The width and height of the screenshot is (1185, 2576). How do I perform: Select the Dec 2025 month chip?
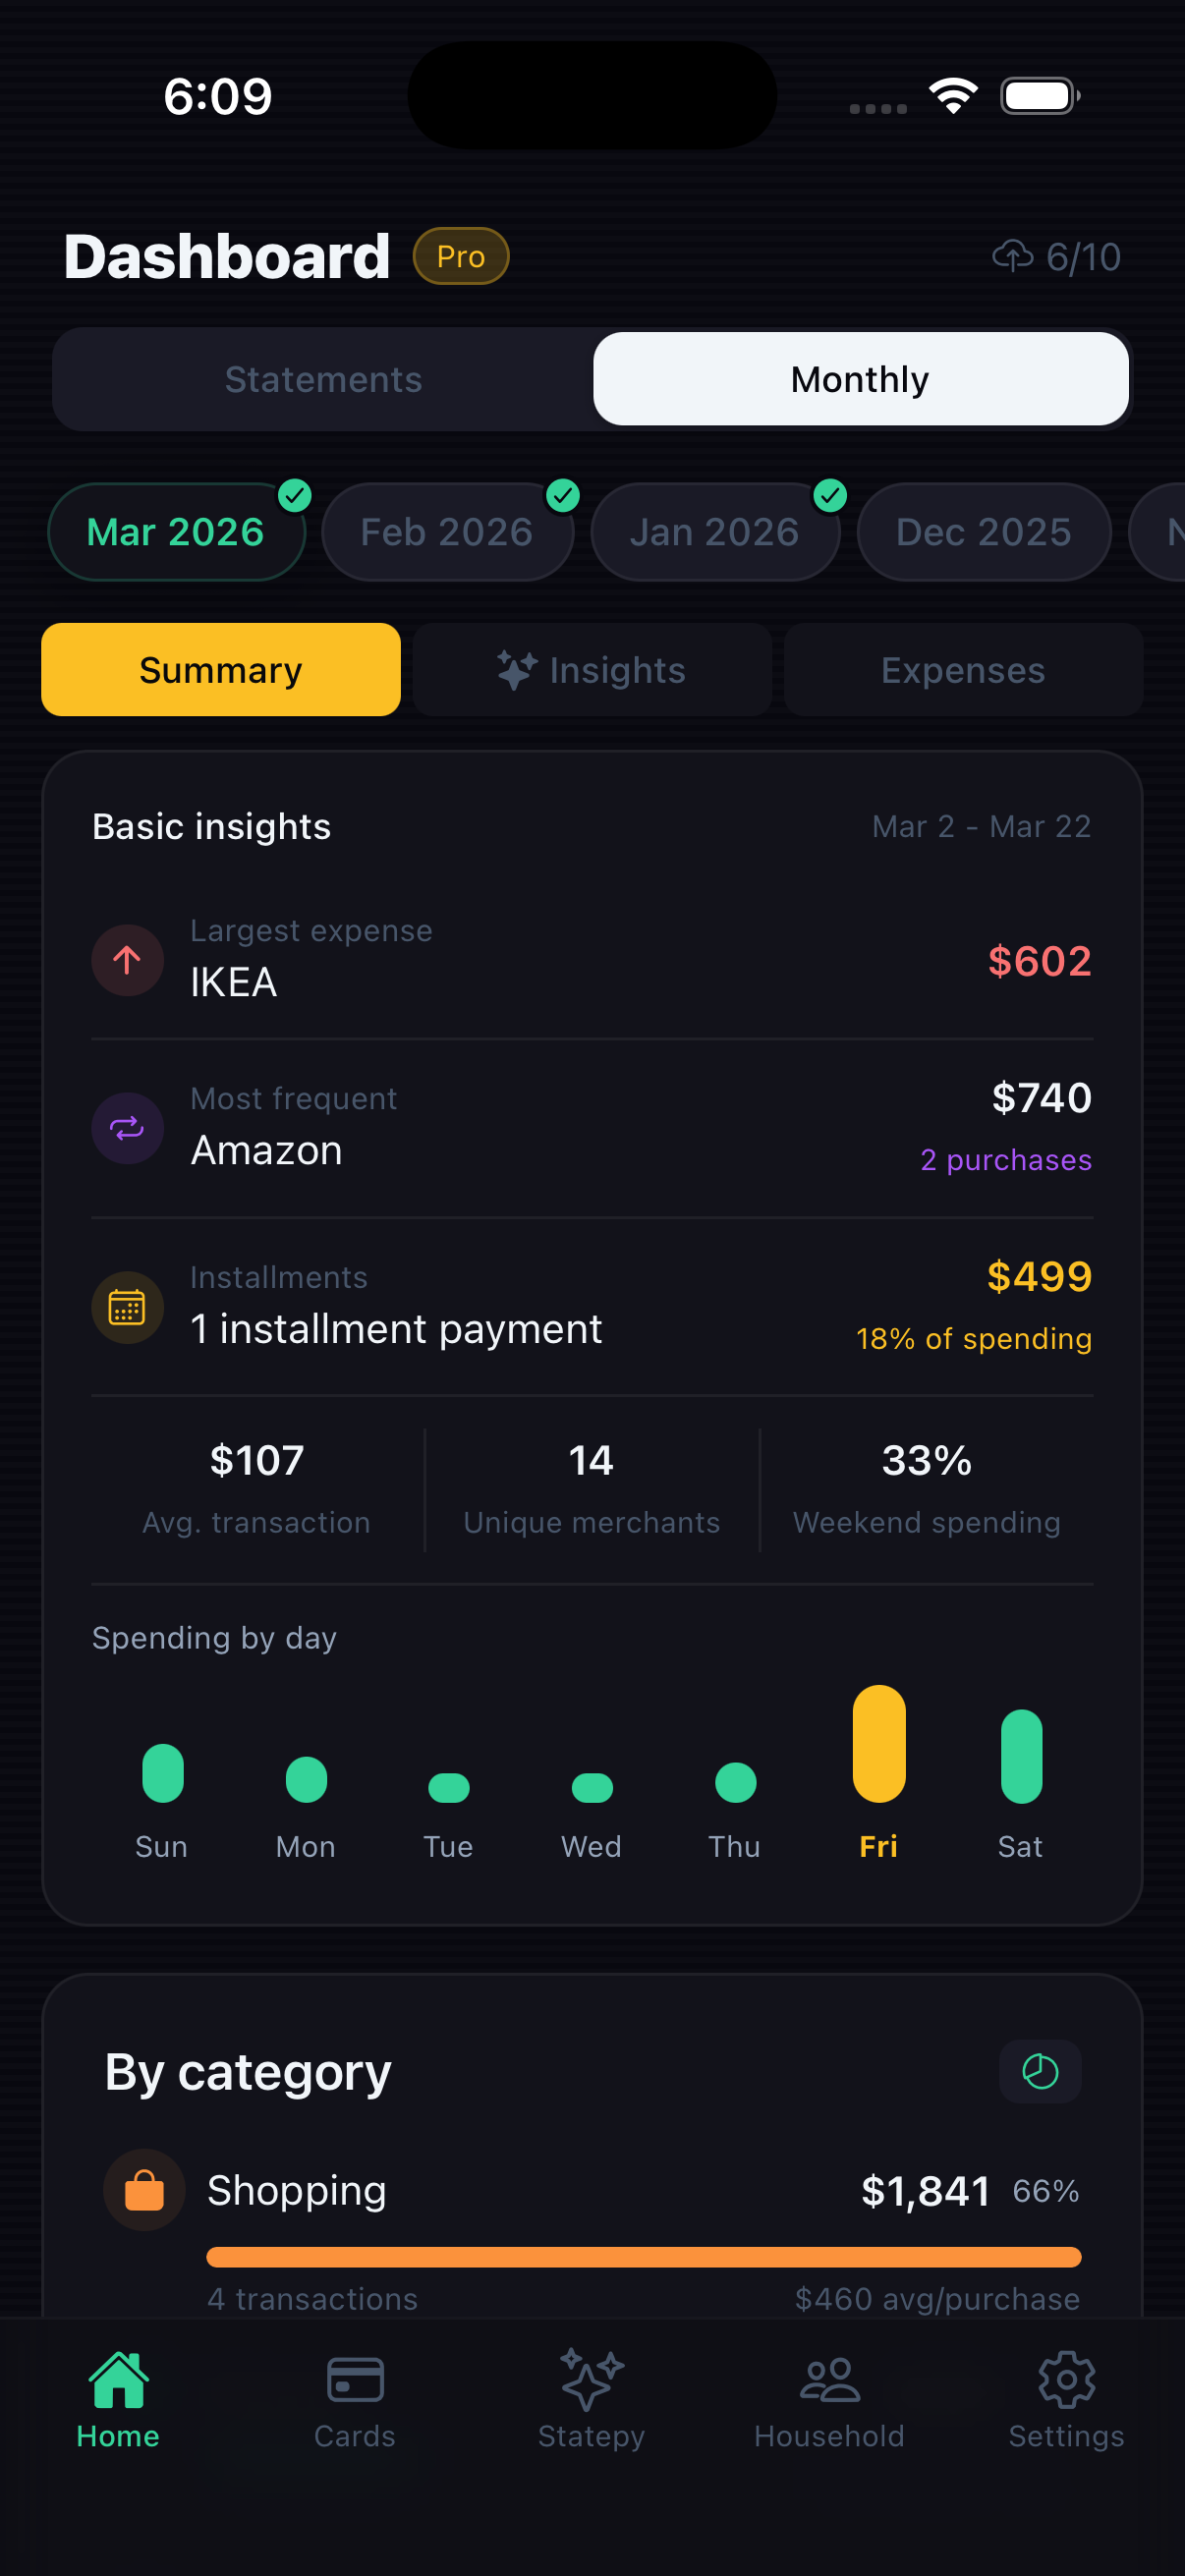coord(983,532)
